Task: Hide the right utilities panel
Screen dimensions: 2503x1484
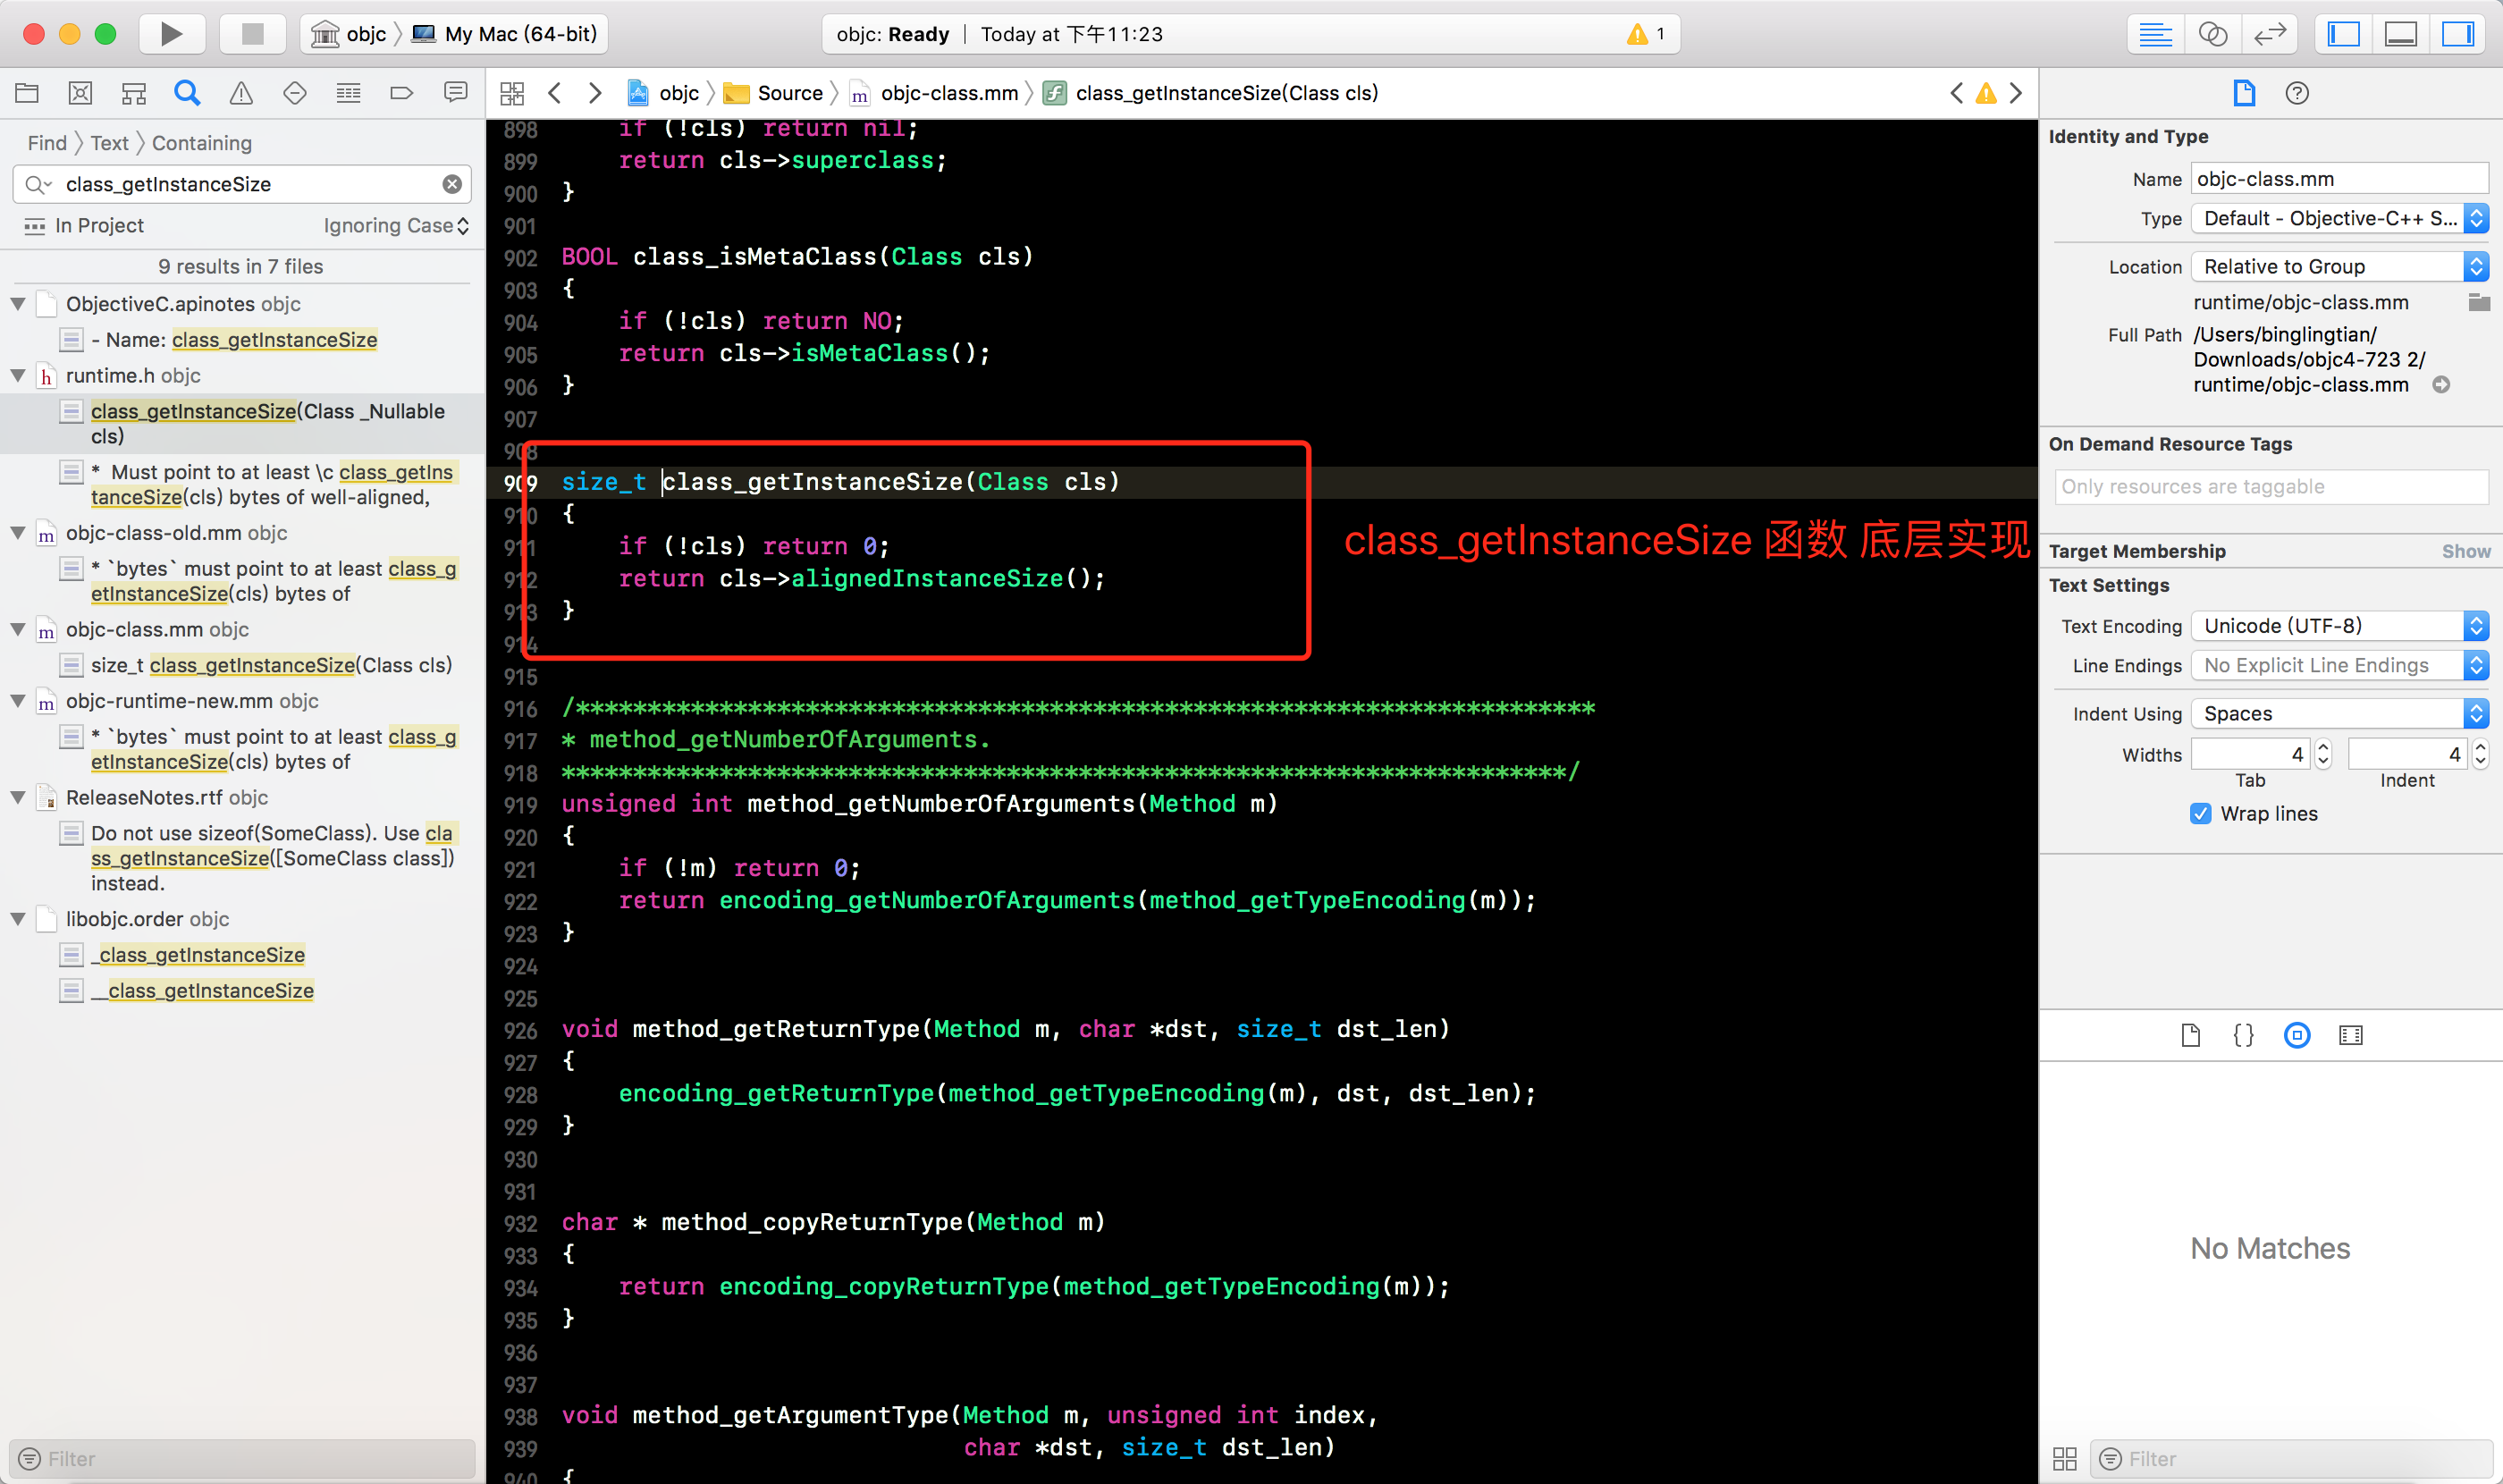Action: click(2458, 34)
